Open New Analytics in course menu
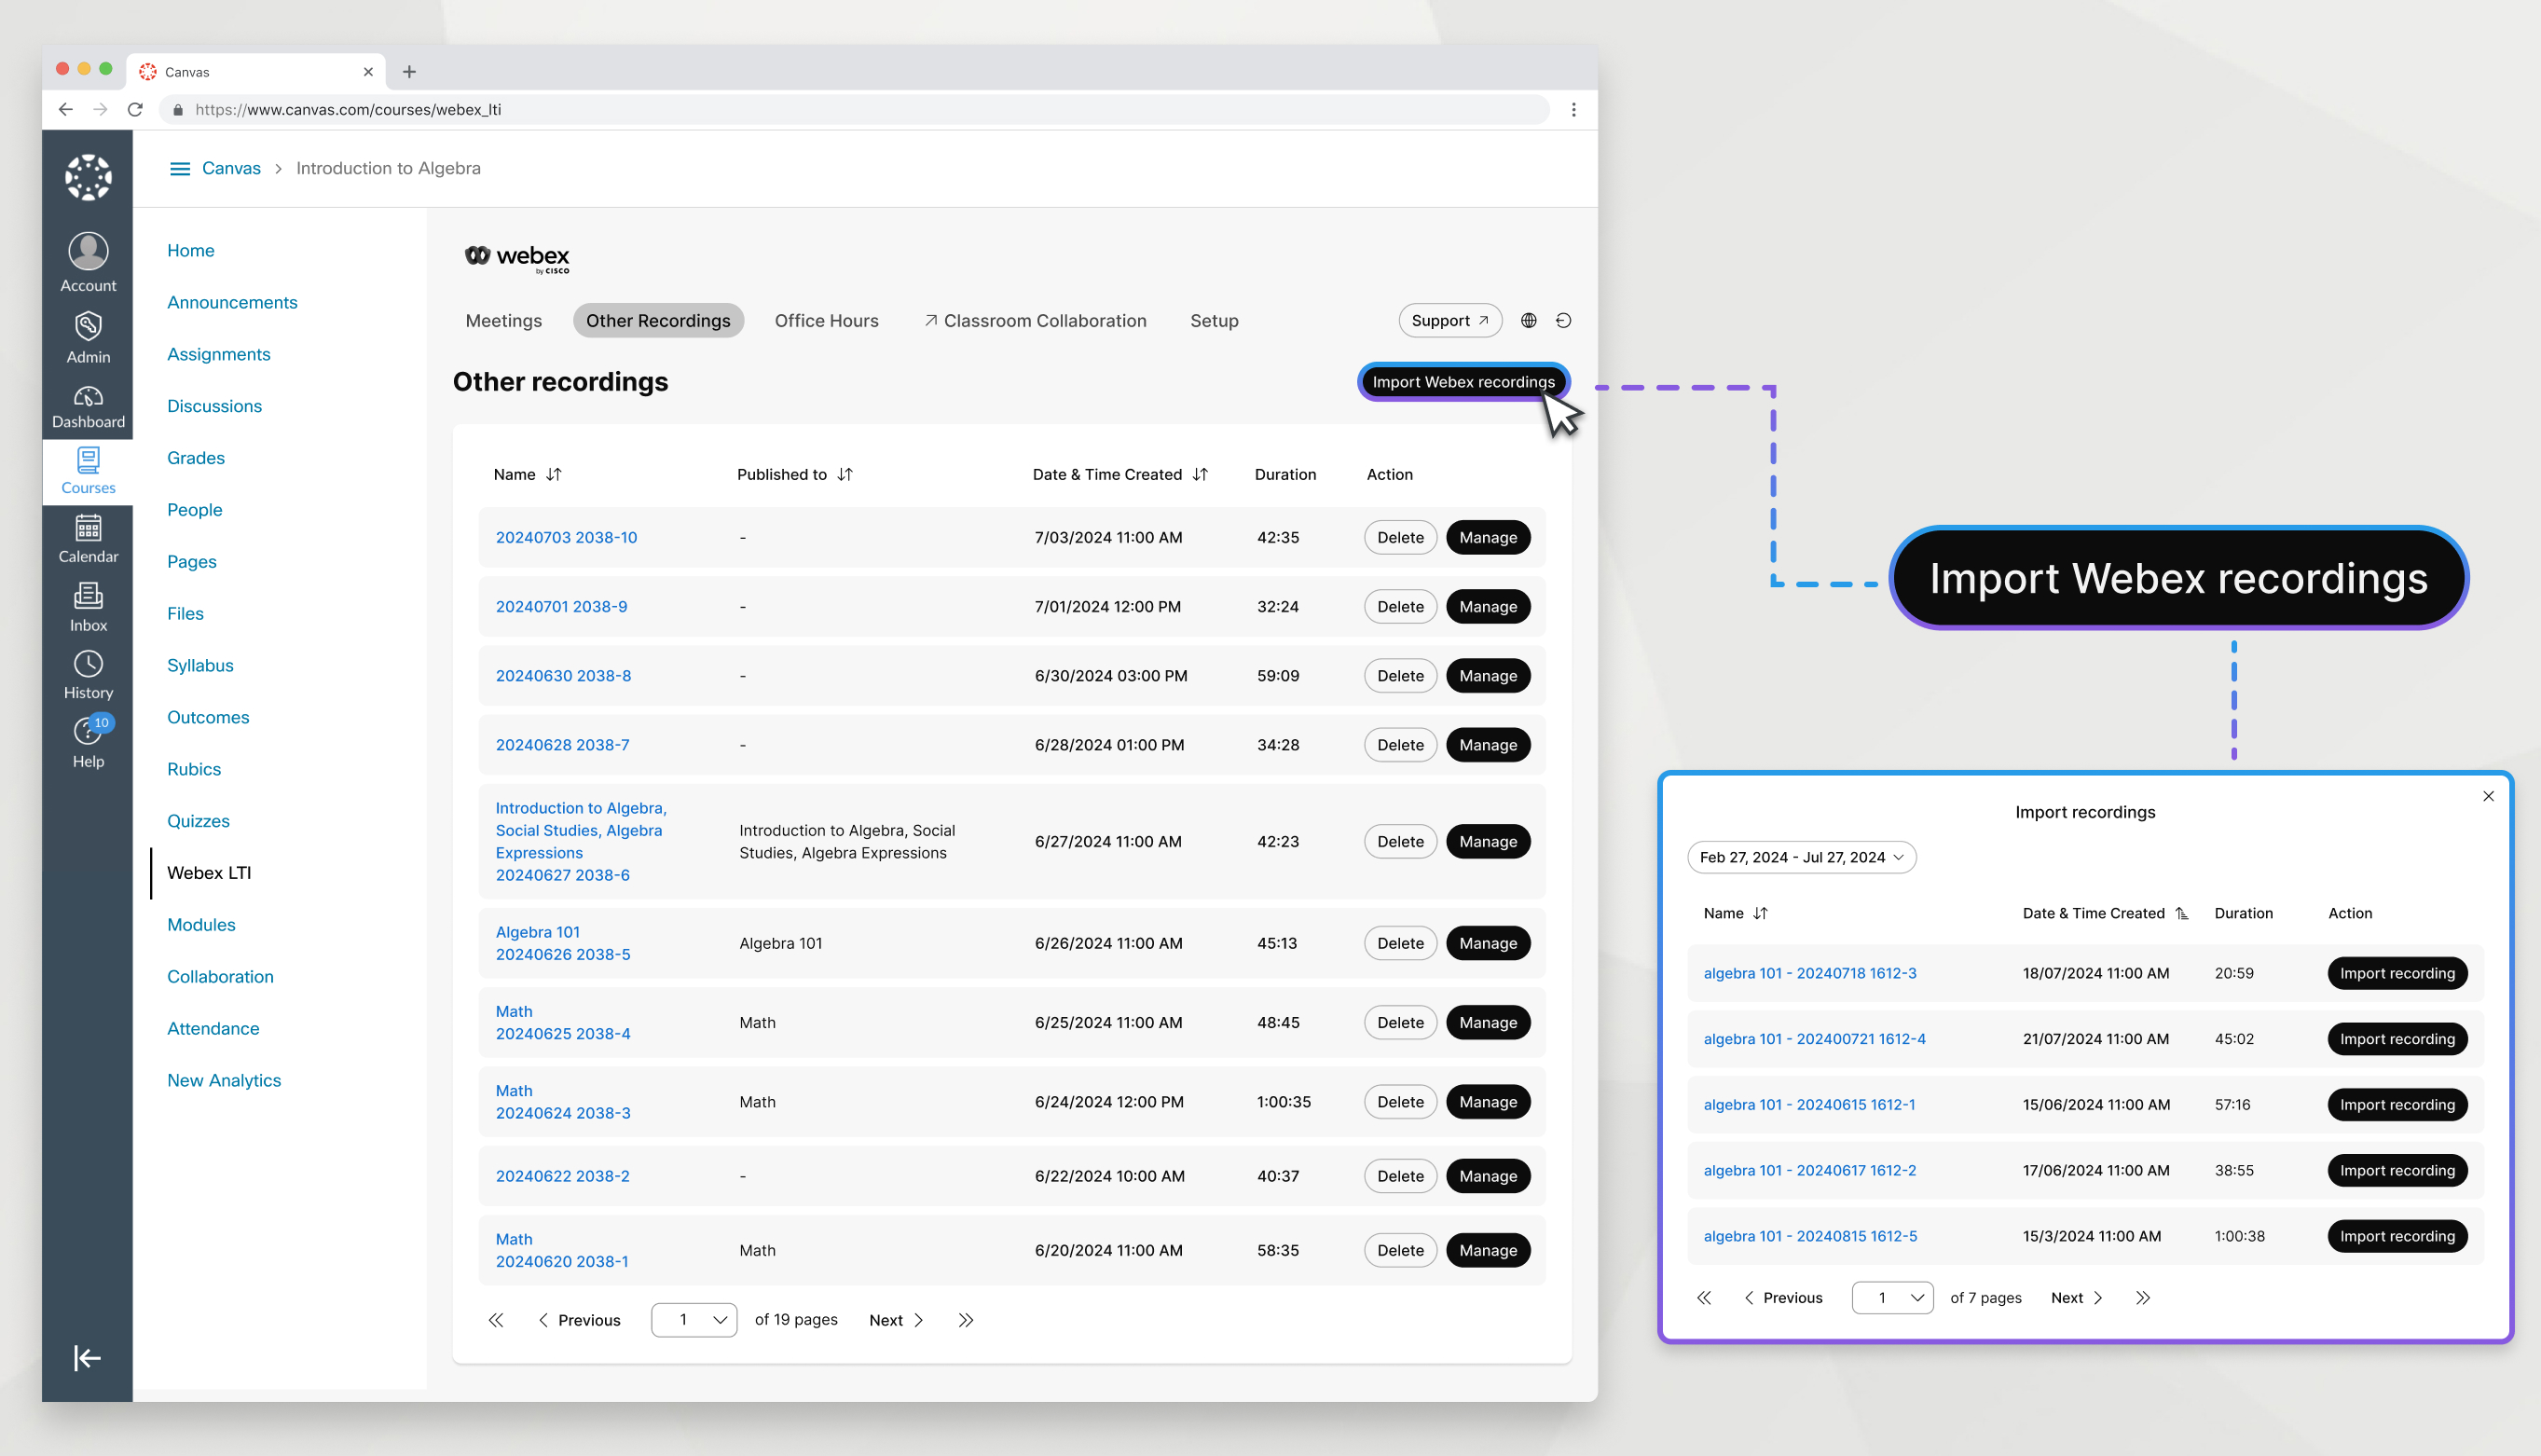Image resolution: width=2541 pixels, height=1456 pixels. pyautogui.click(x=224, y=1080)
